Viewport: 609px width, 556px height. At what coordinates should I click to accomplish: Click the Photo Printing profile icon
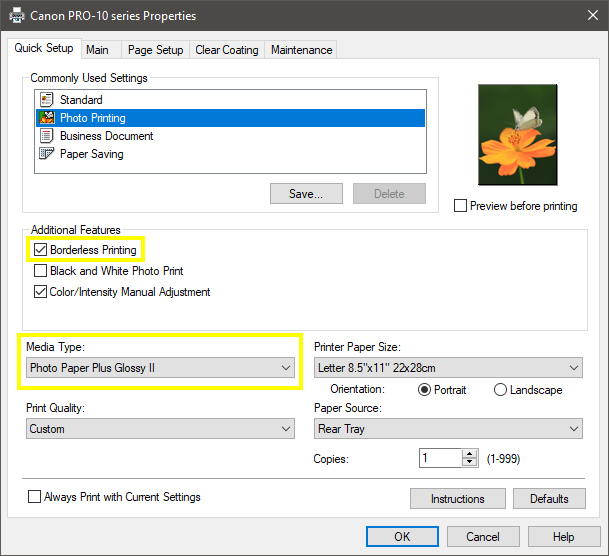44,118
